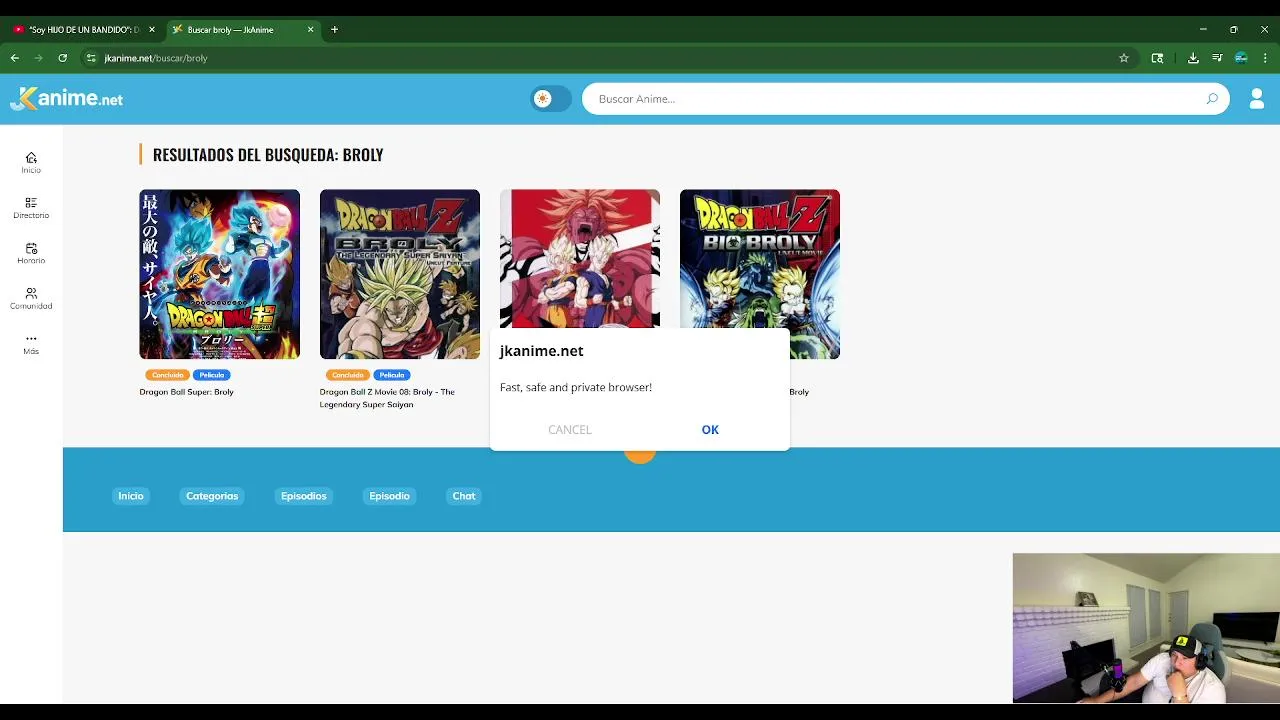The width and height of the screenshot is (1280, 720).
Task: Bookmark this page with the star
Action: 1124,58
